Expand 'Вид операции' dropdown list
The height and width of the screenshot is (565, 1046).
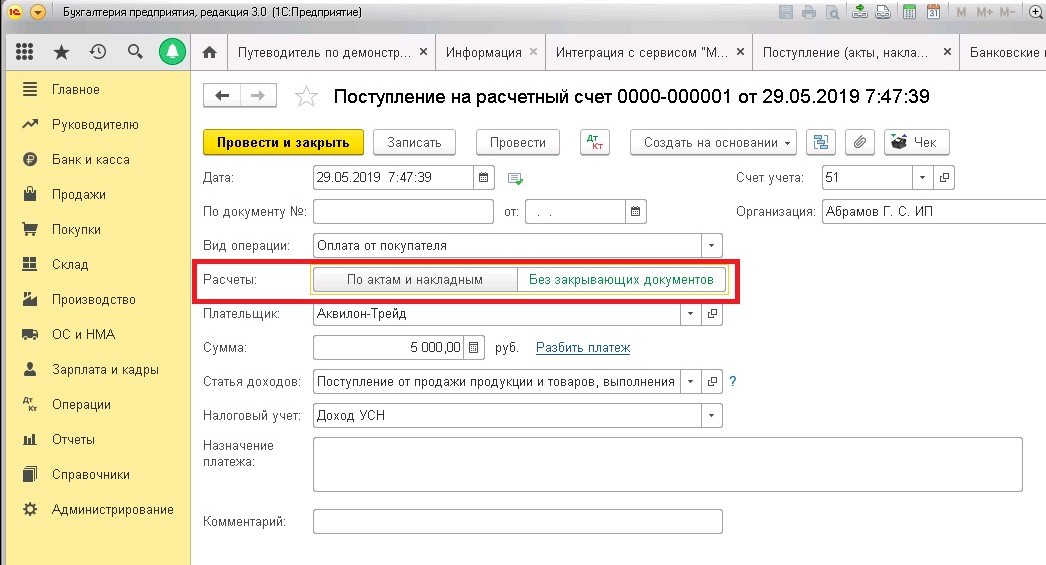click(x=711, y=245)
